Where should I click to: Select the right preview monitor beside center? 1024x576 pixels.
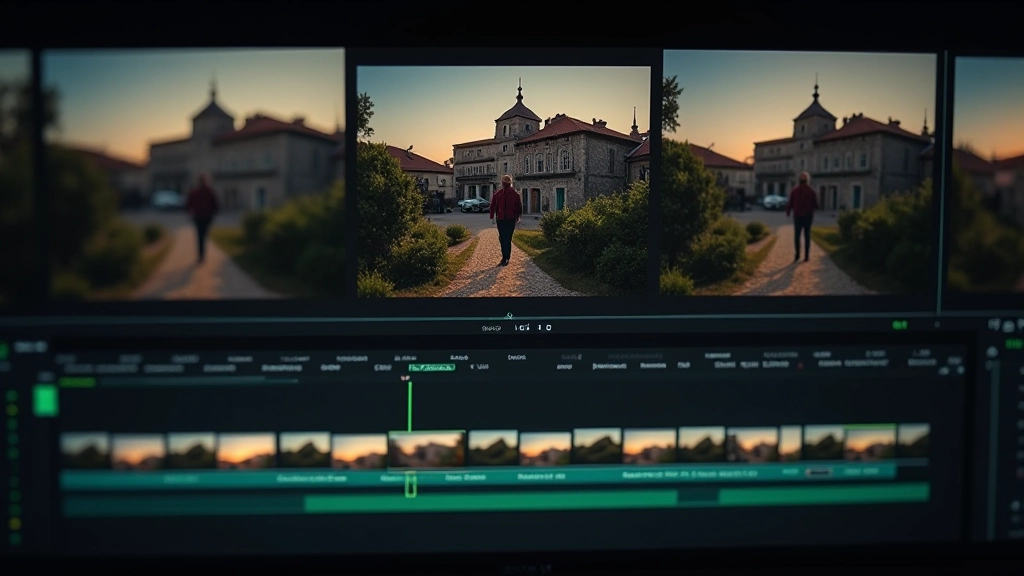[799, 173]
